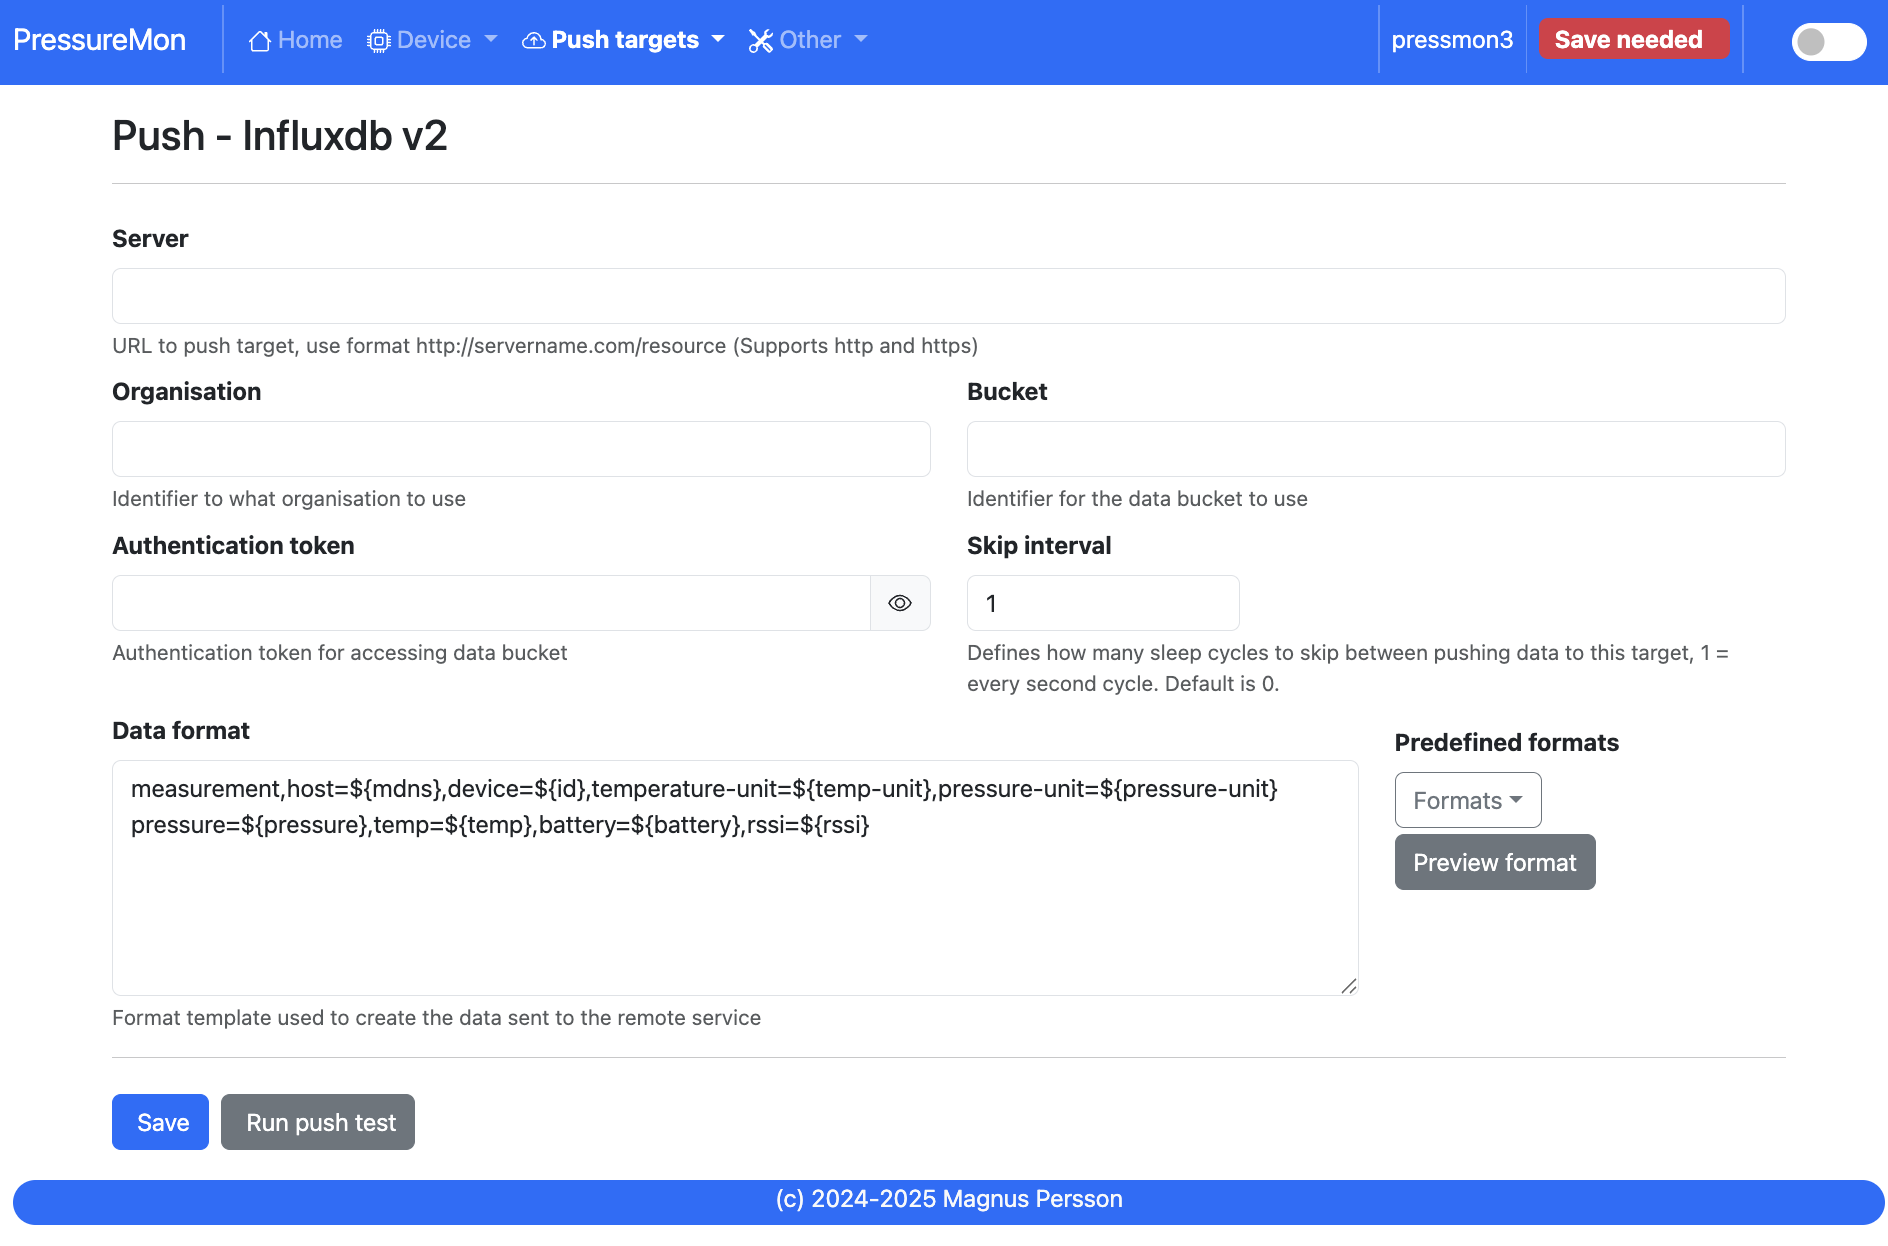Click the Skip interval label
Viewport: 1888px width, 1246px height.
point(1039,546)
